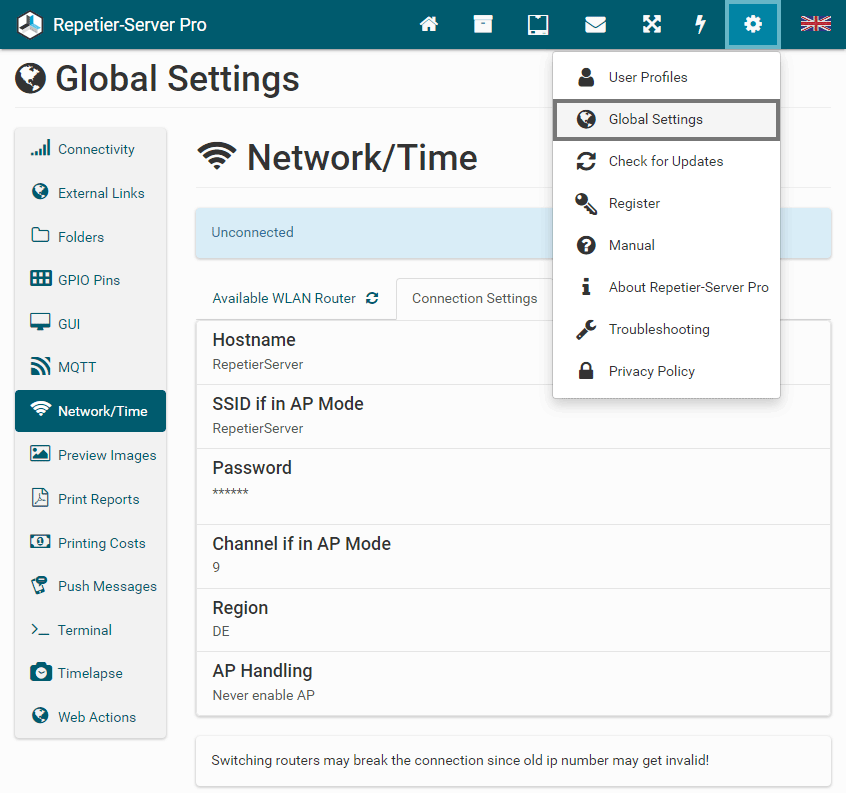This screenshot has width=846, height=793.
Task: Open Register from the menu
Action: click(666, 203)
